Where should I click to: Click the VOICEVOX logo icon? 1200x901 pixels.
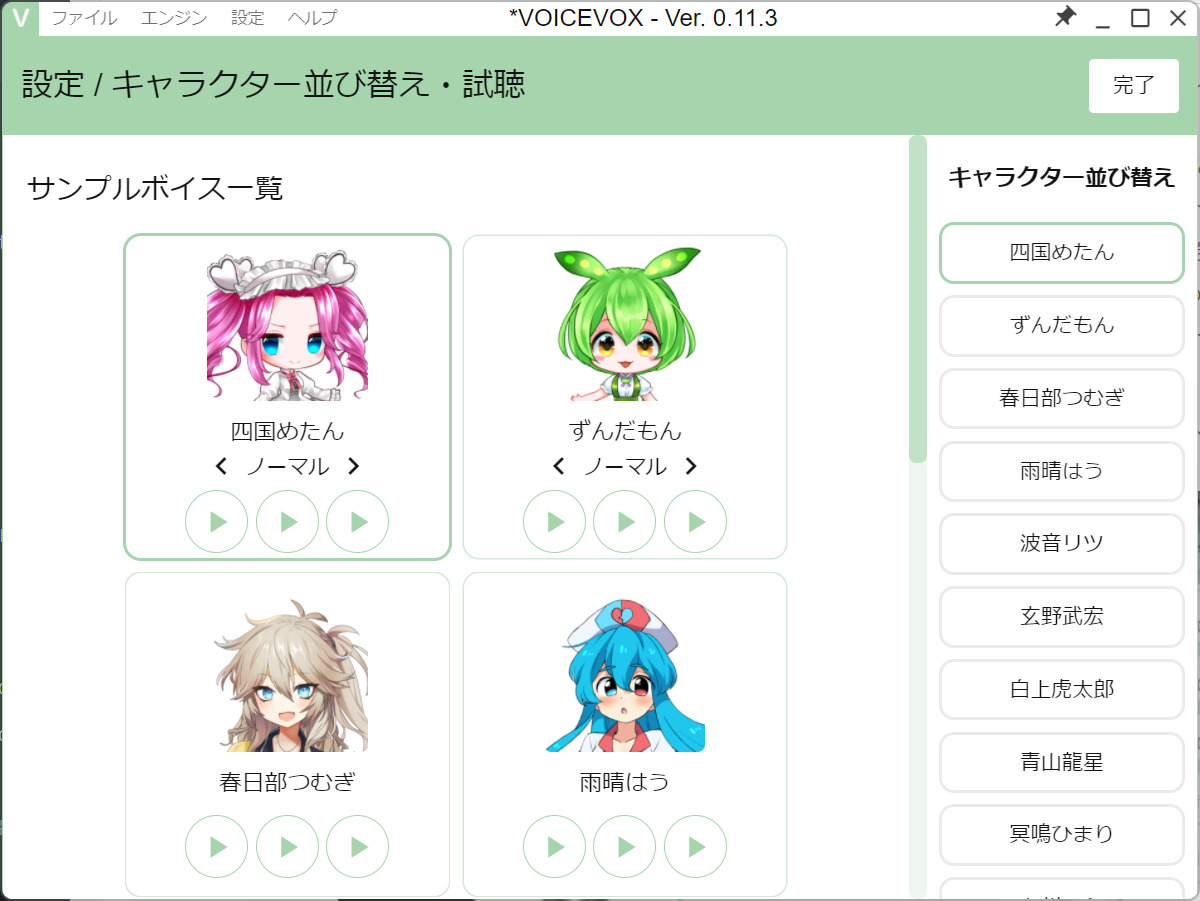(20, 18)
